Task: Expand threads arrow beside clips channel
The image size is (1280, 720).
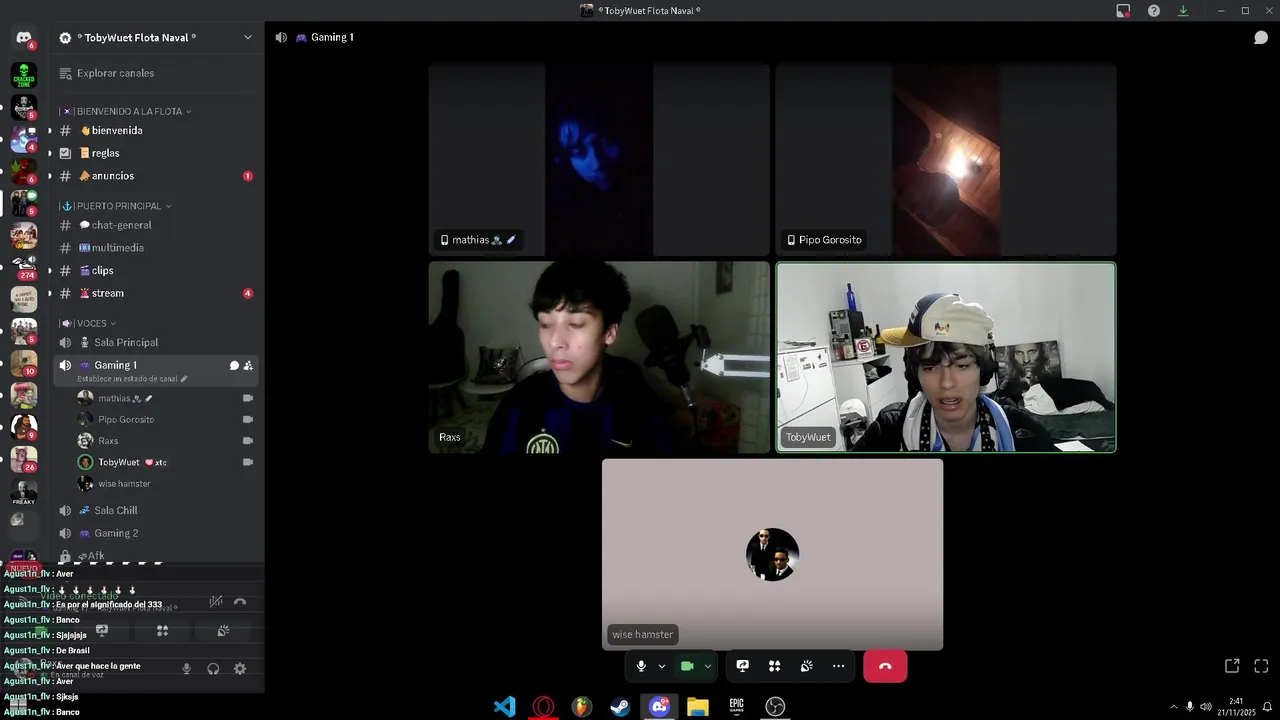Action: click(x=49, y=271)
